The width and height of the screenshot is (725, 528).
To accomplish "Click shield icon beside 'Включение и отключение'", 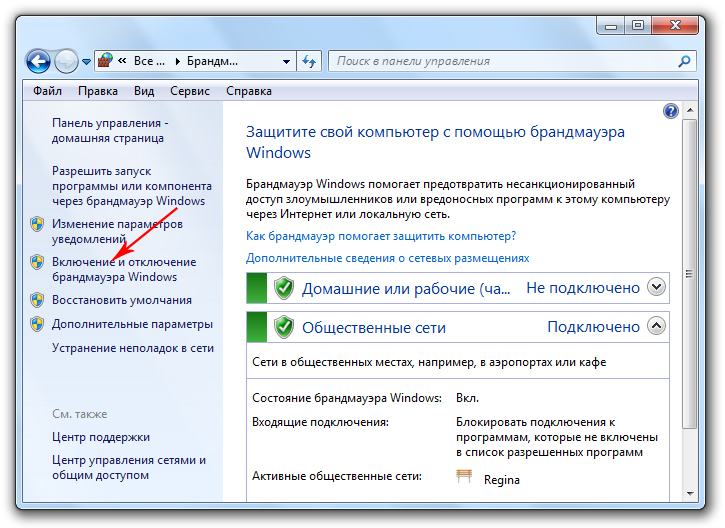I will click(37, 262).
